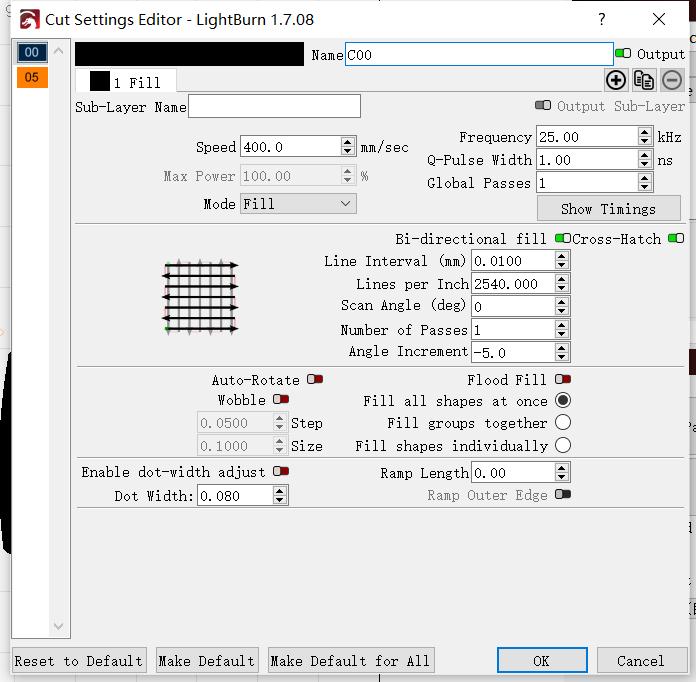Select Fill shapes individually option
The width and height of the screenshot is (696, 682).
(562, 445)
